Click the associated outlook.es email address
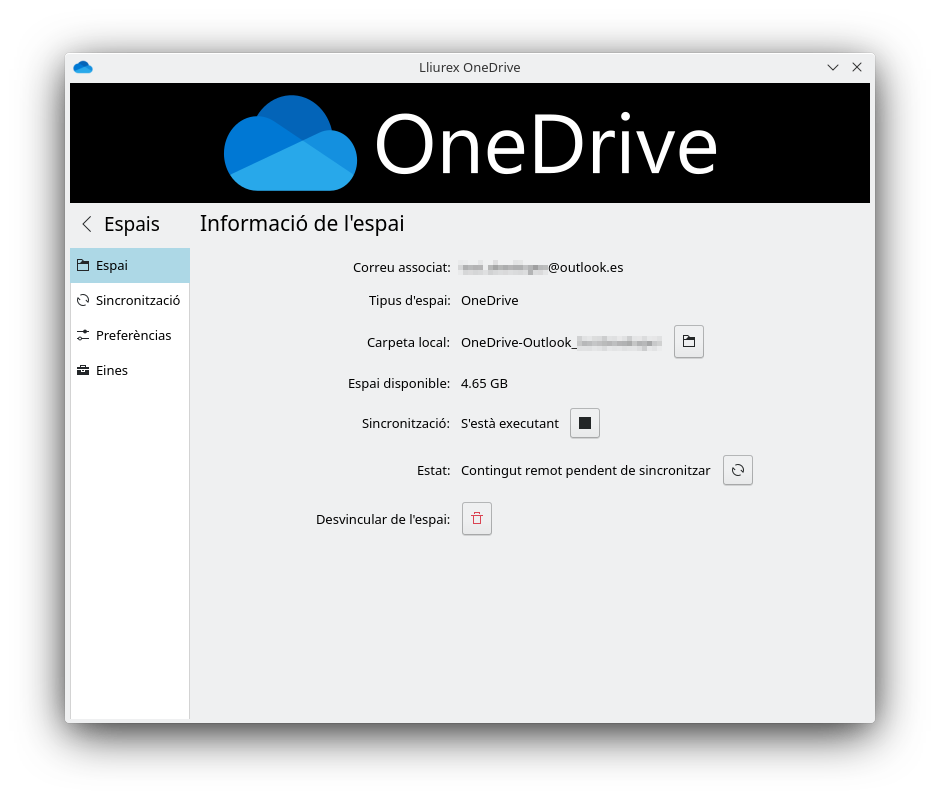Screen dimensions: 940x800 541,268
